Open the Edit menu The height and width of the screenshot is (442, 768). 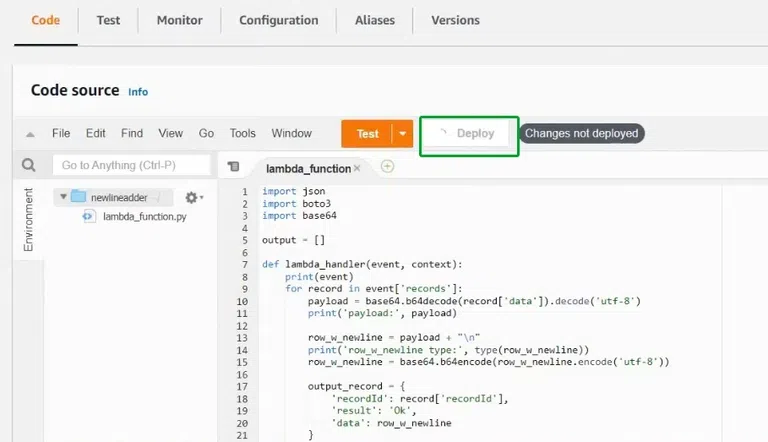point(96,133)
